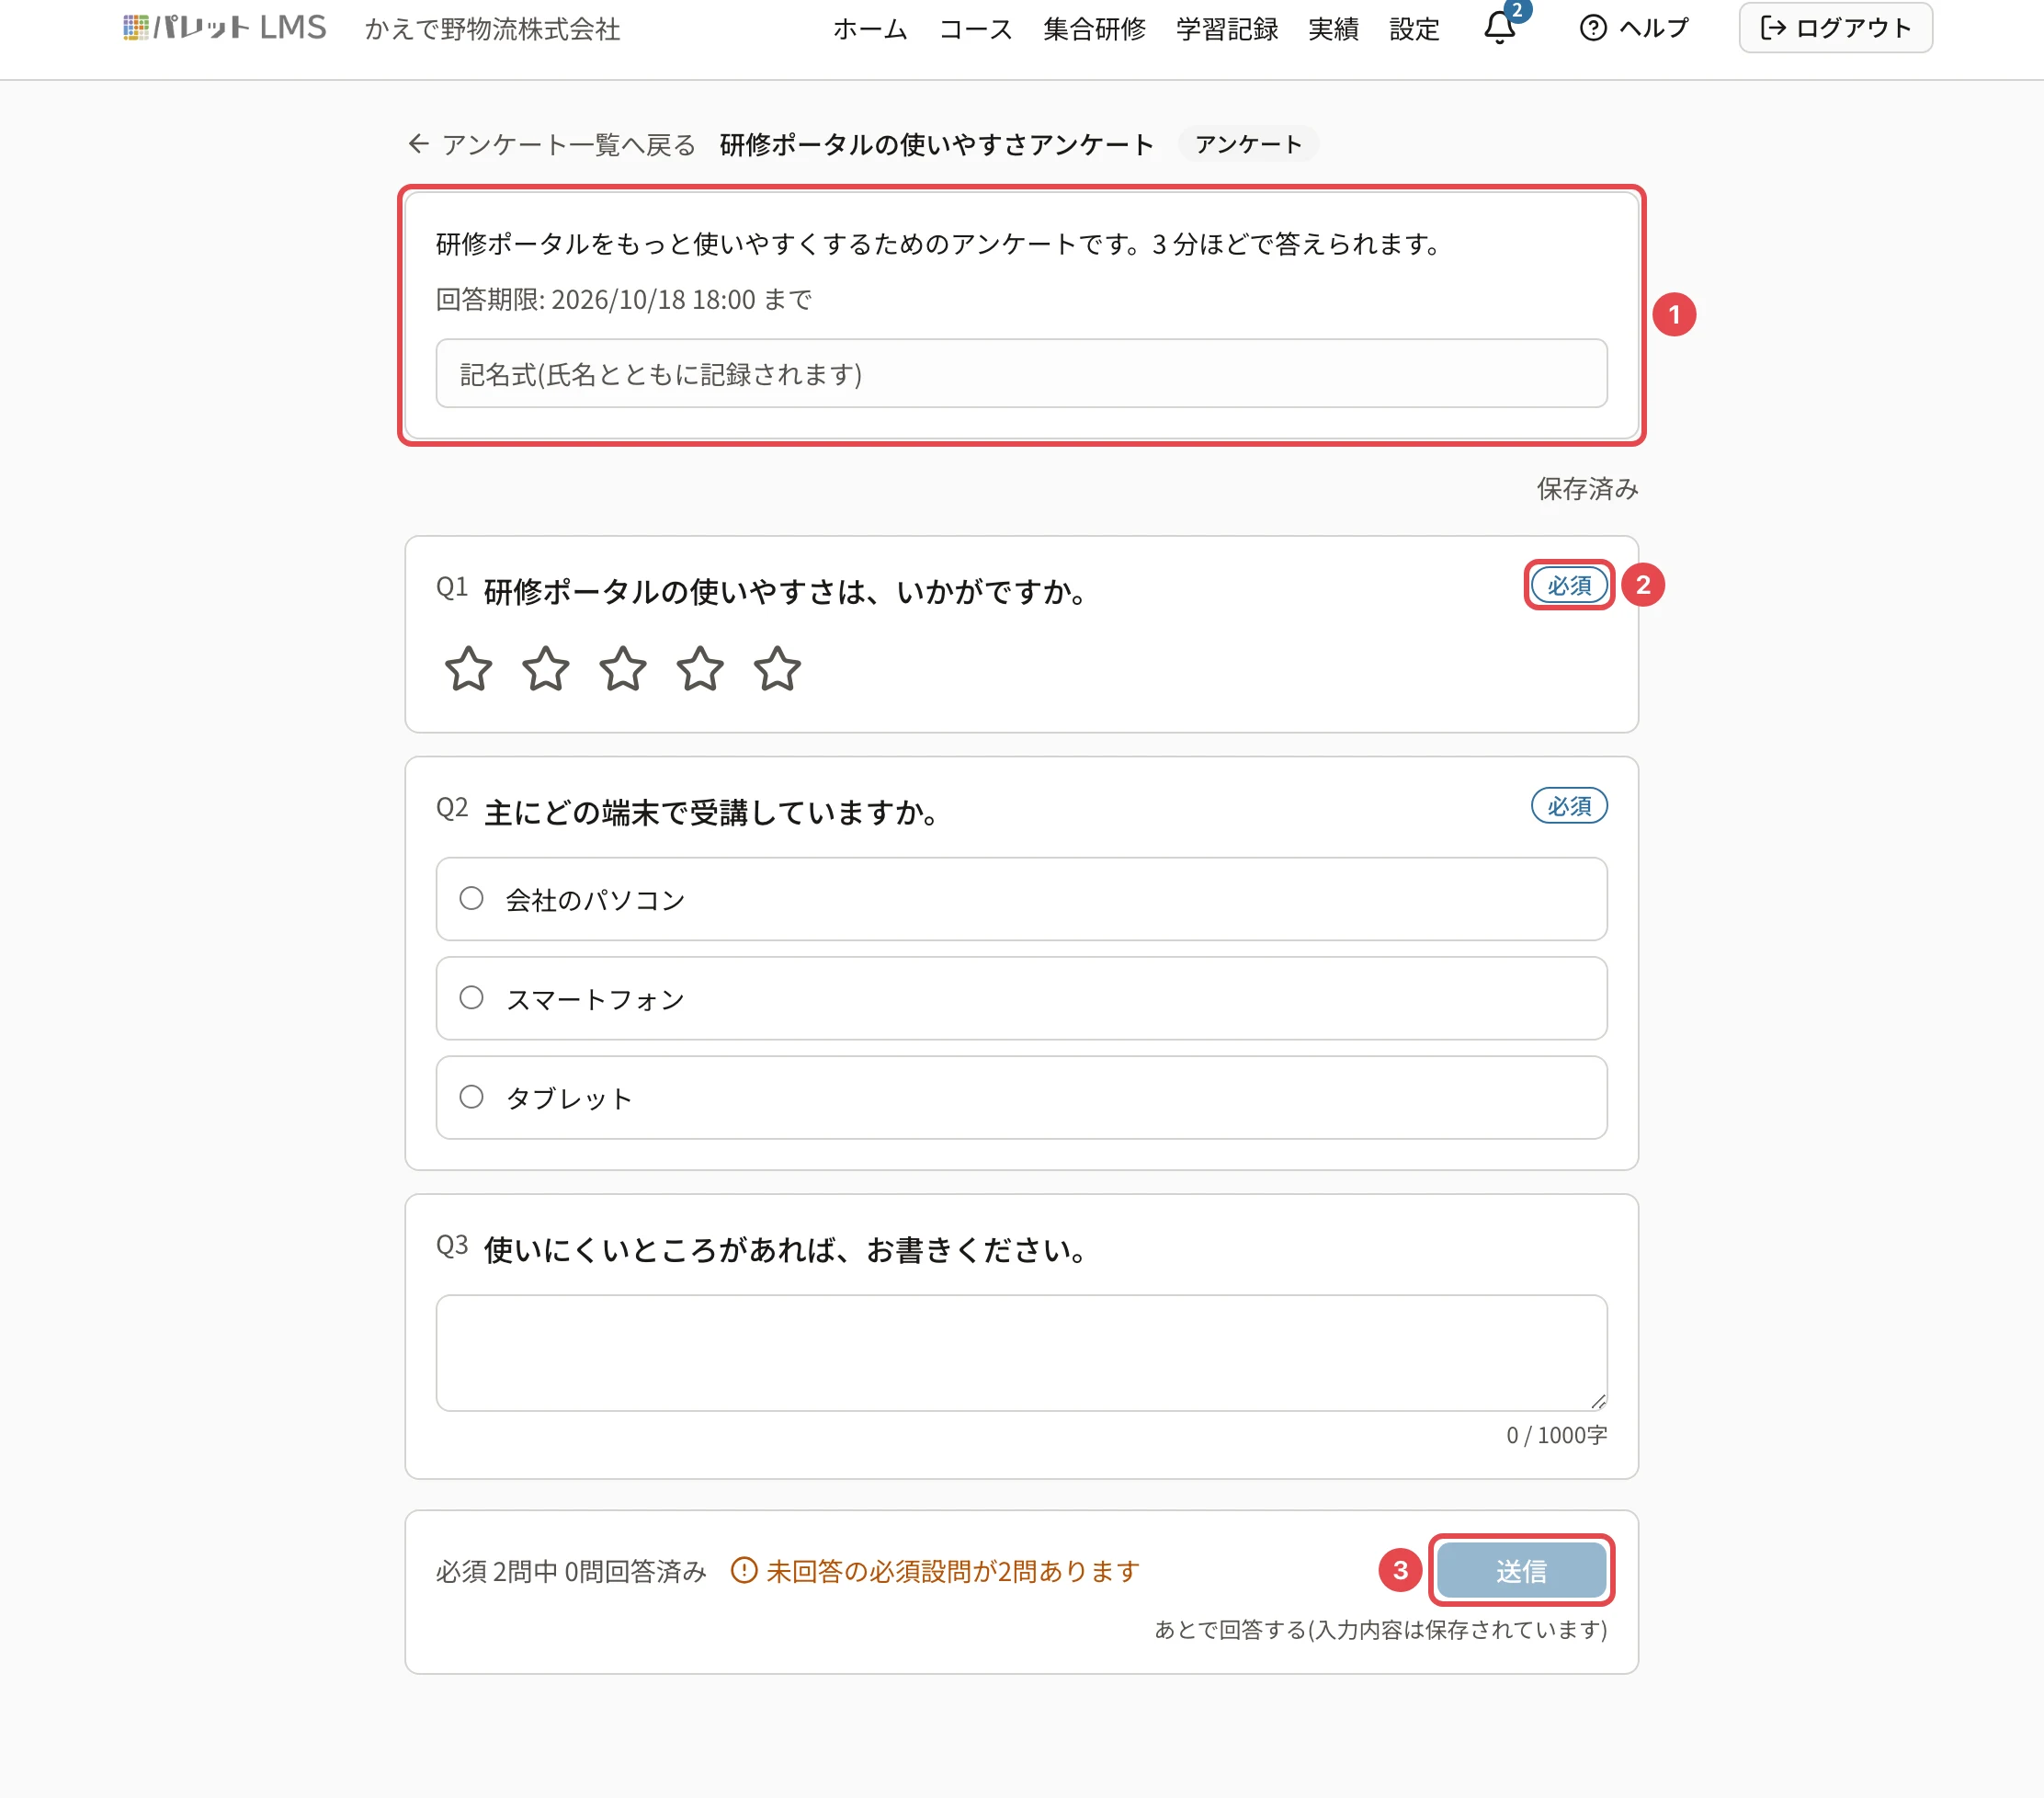Image resolution: width=2044 pixels, height=1798 pixels.
Task: Click the 未回答の必須設問が2問あります warning
Action: click(x=935, y=1571)
